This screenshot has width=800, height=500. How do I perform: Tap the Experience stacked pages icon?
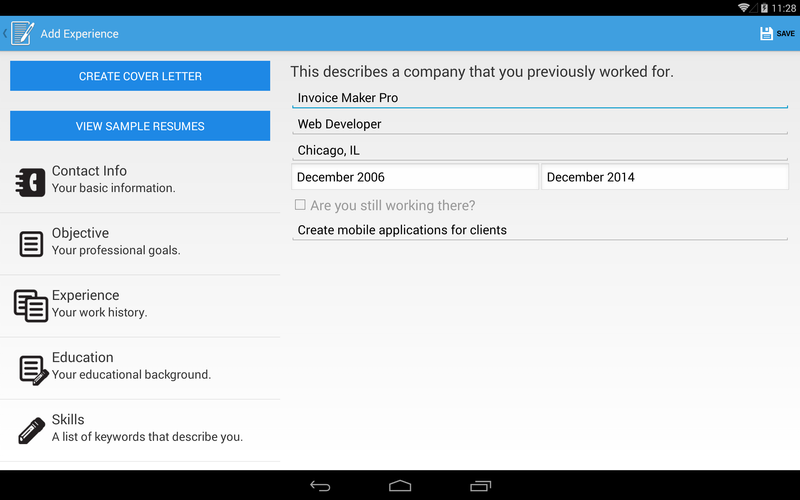31,306
